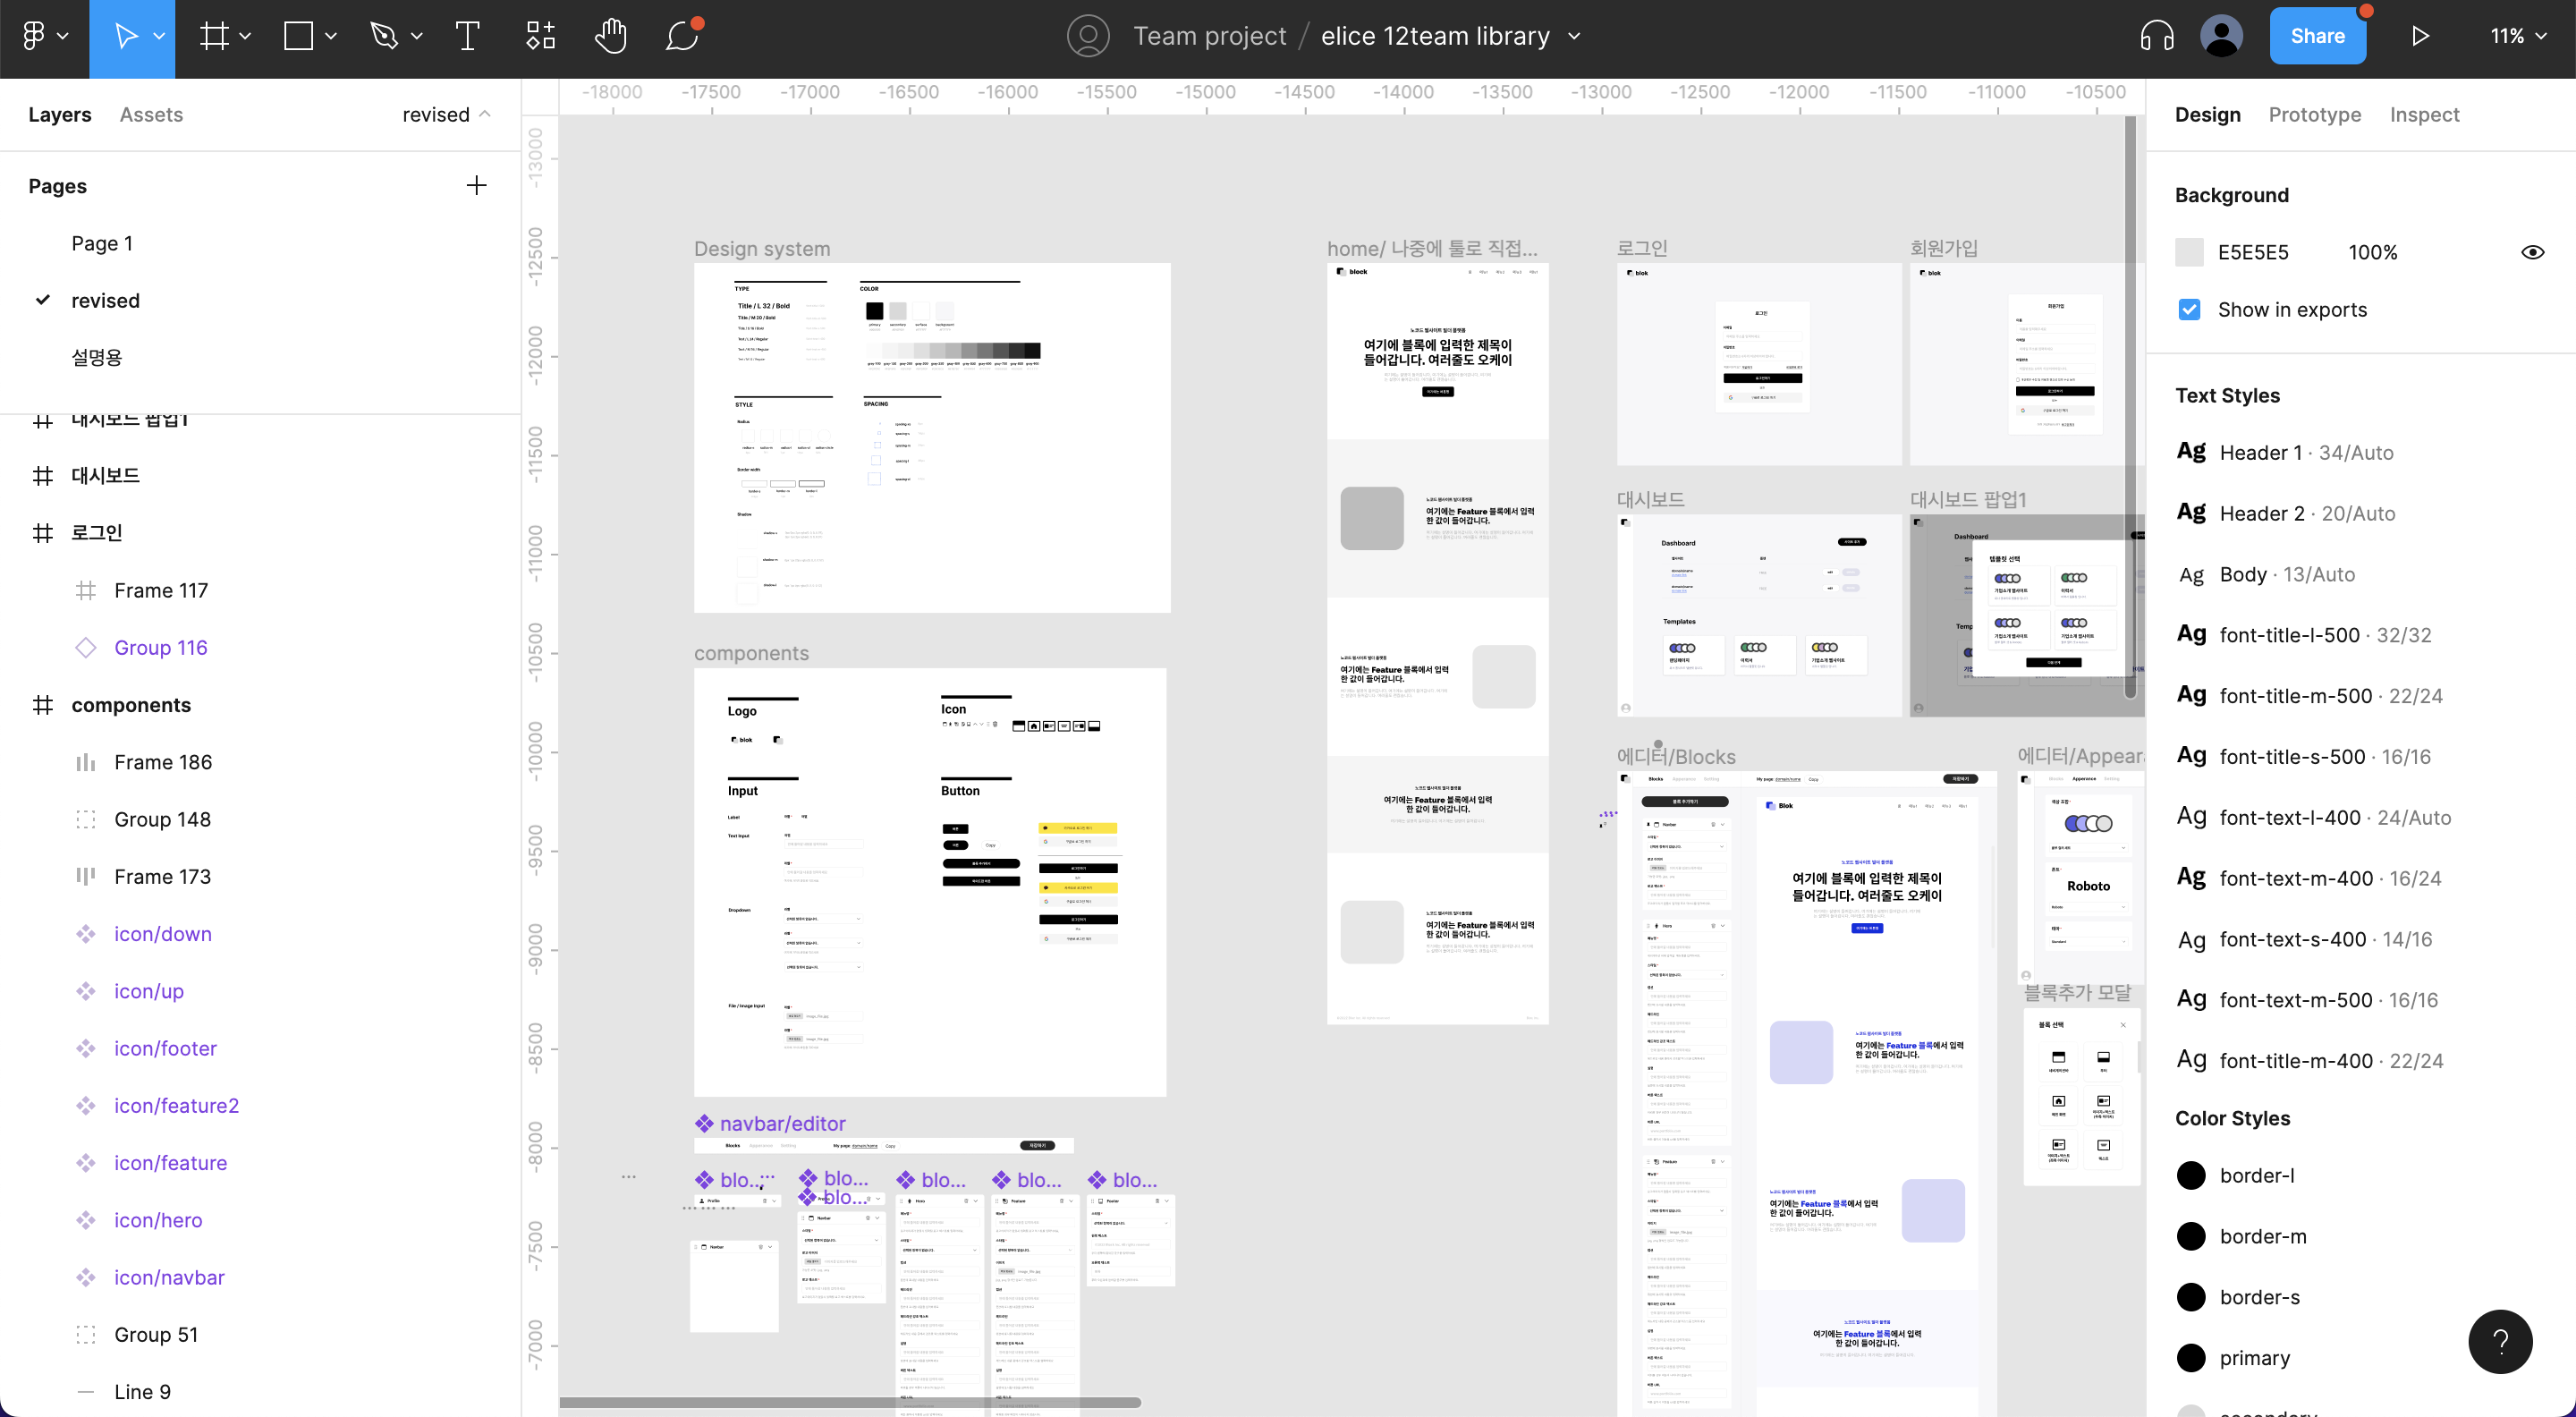Select the Text tool
The height and width of the screenshot is (1417, 2576).
(x=466, y=36)
